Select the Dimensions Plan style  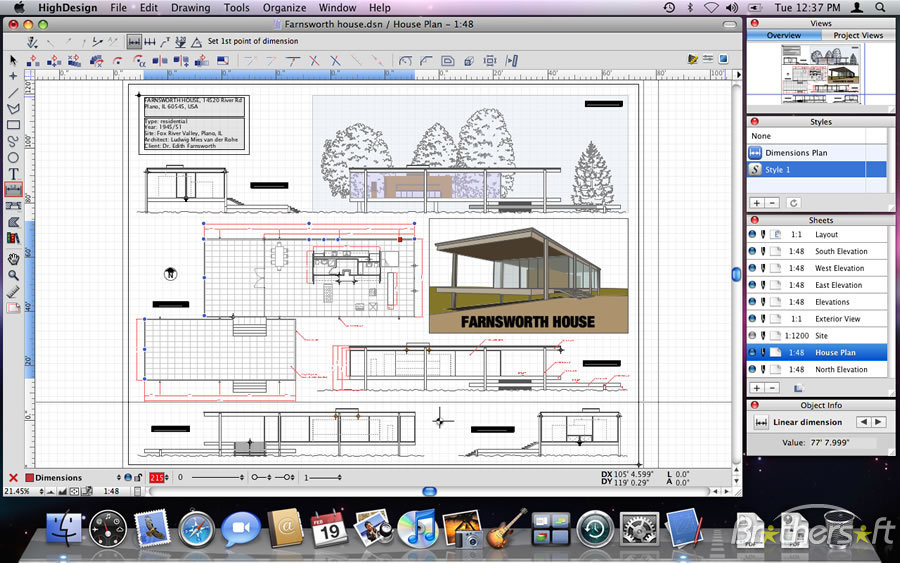817,153
